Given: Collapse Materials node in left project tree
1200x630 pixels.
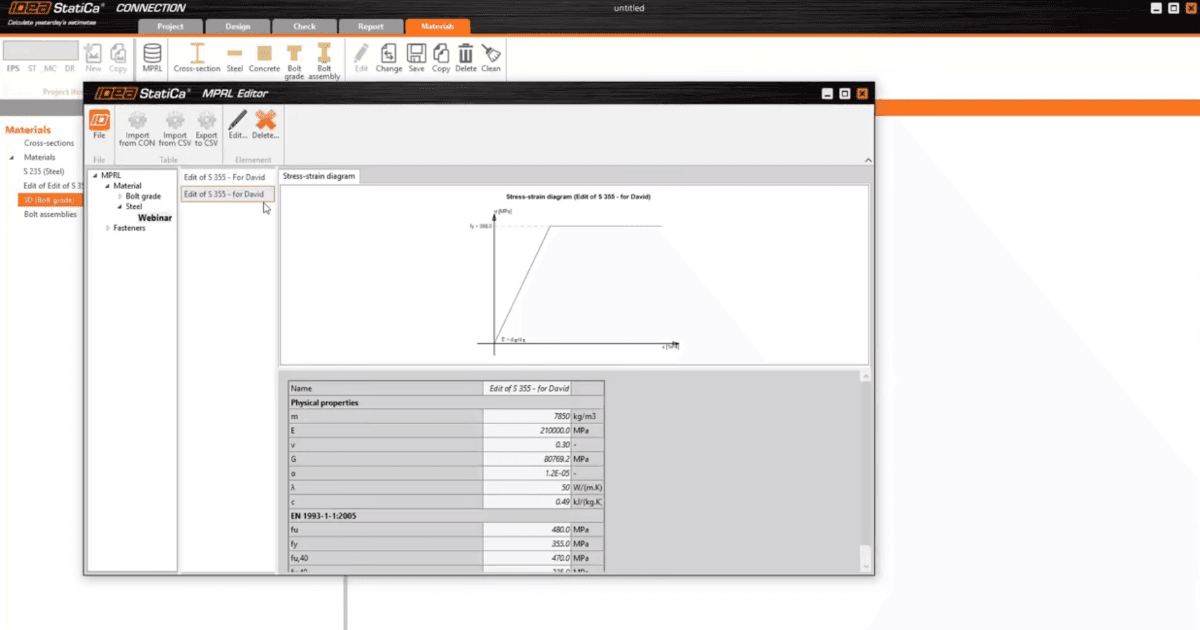Looking at the screenshot, I should (14, 157).
